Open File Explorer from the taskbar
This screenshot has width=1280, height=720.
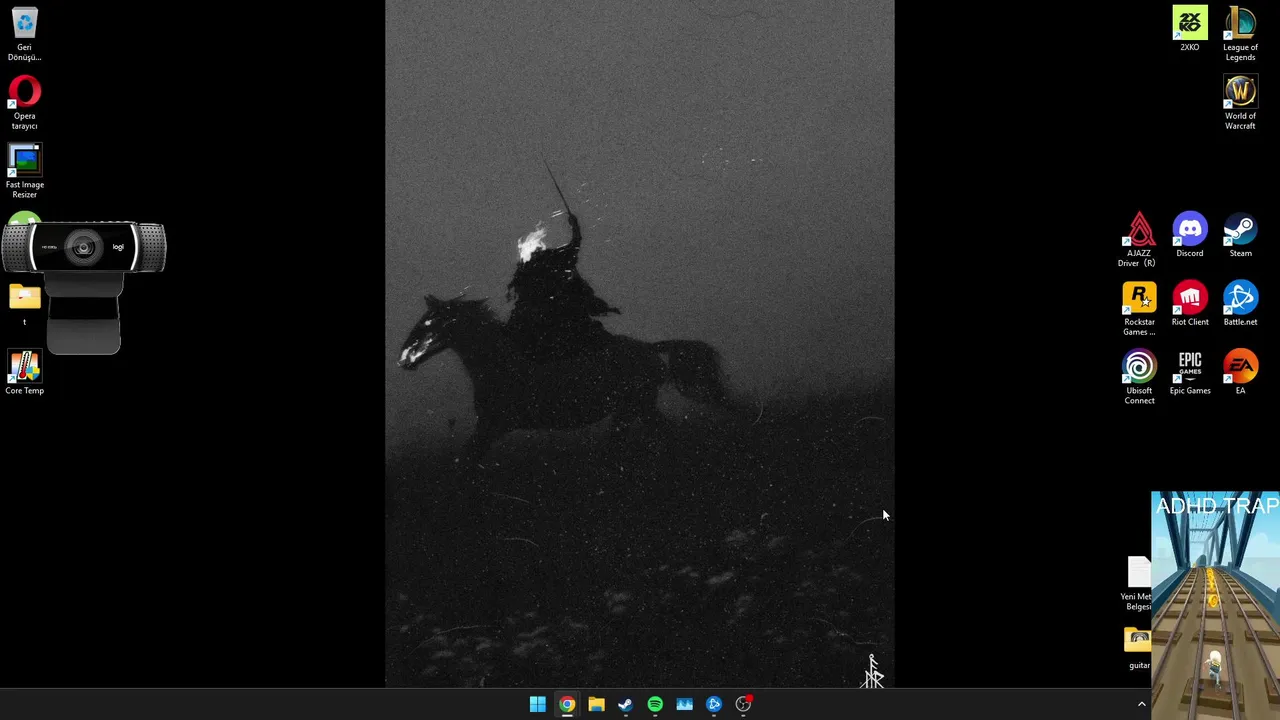tap(596, 704)
